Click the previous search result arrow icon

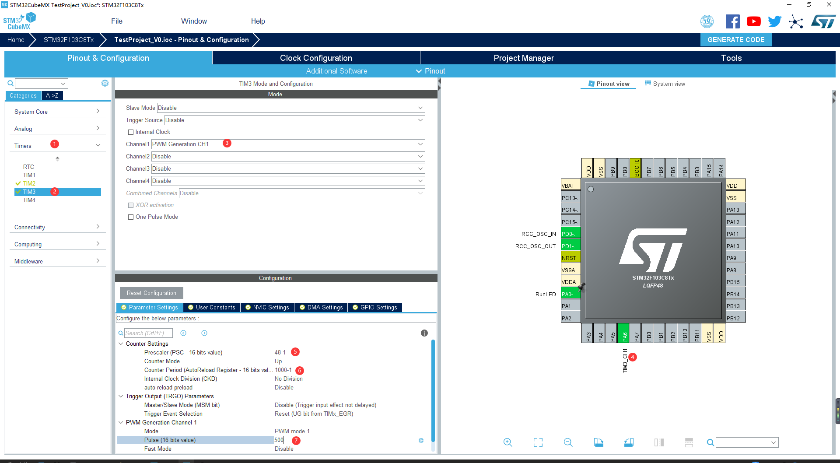point(183,333)
